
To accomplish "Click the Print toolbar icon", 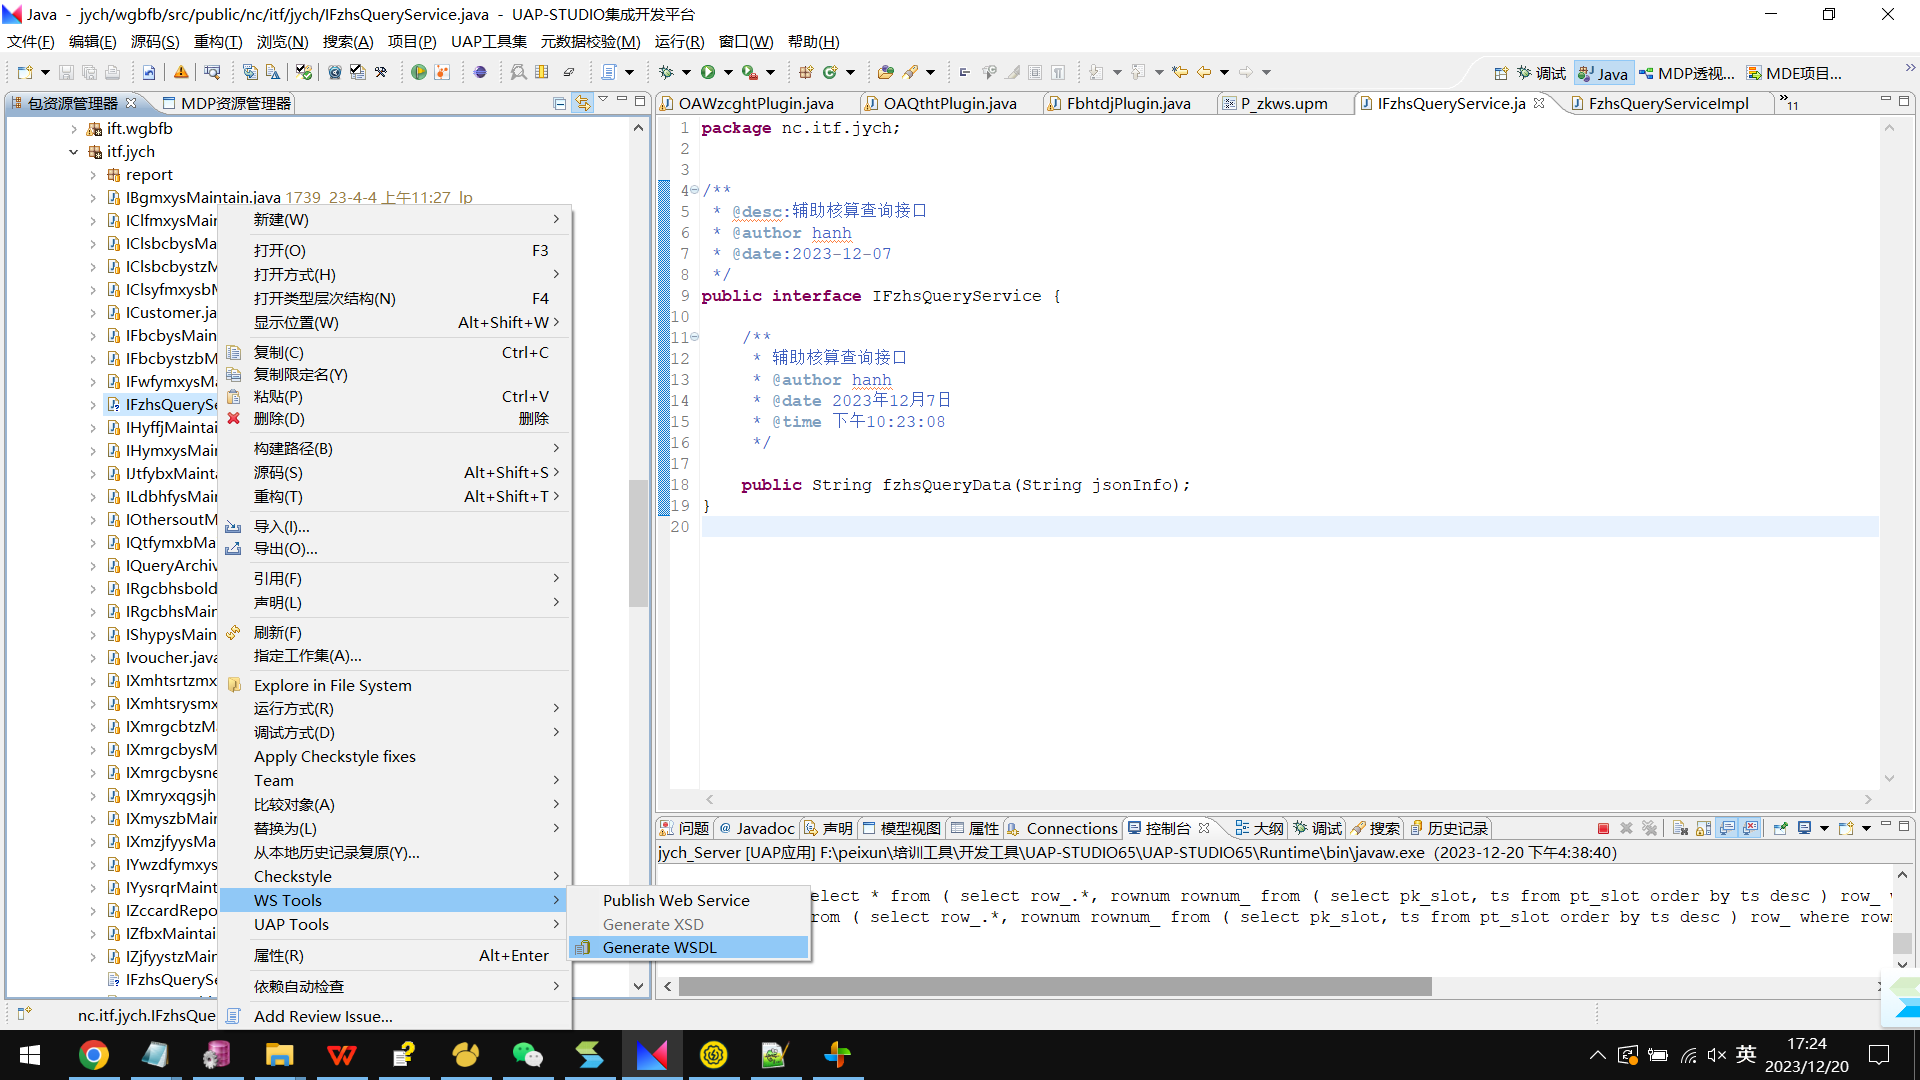I will point(112,72).
